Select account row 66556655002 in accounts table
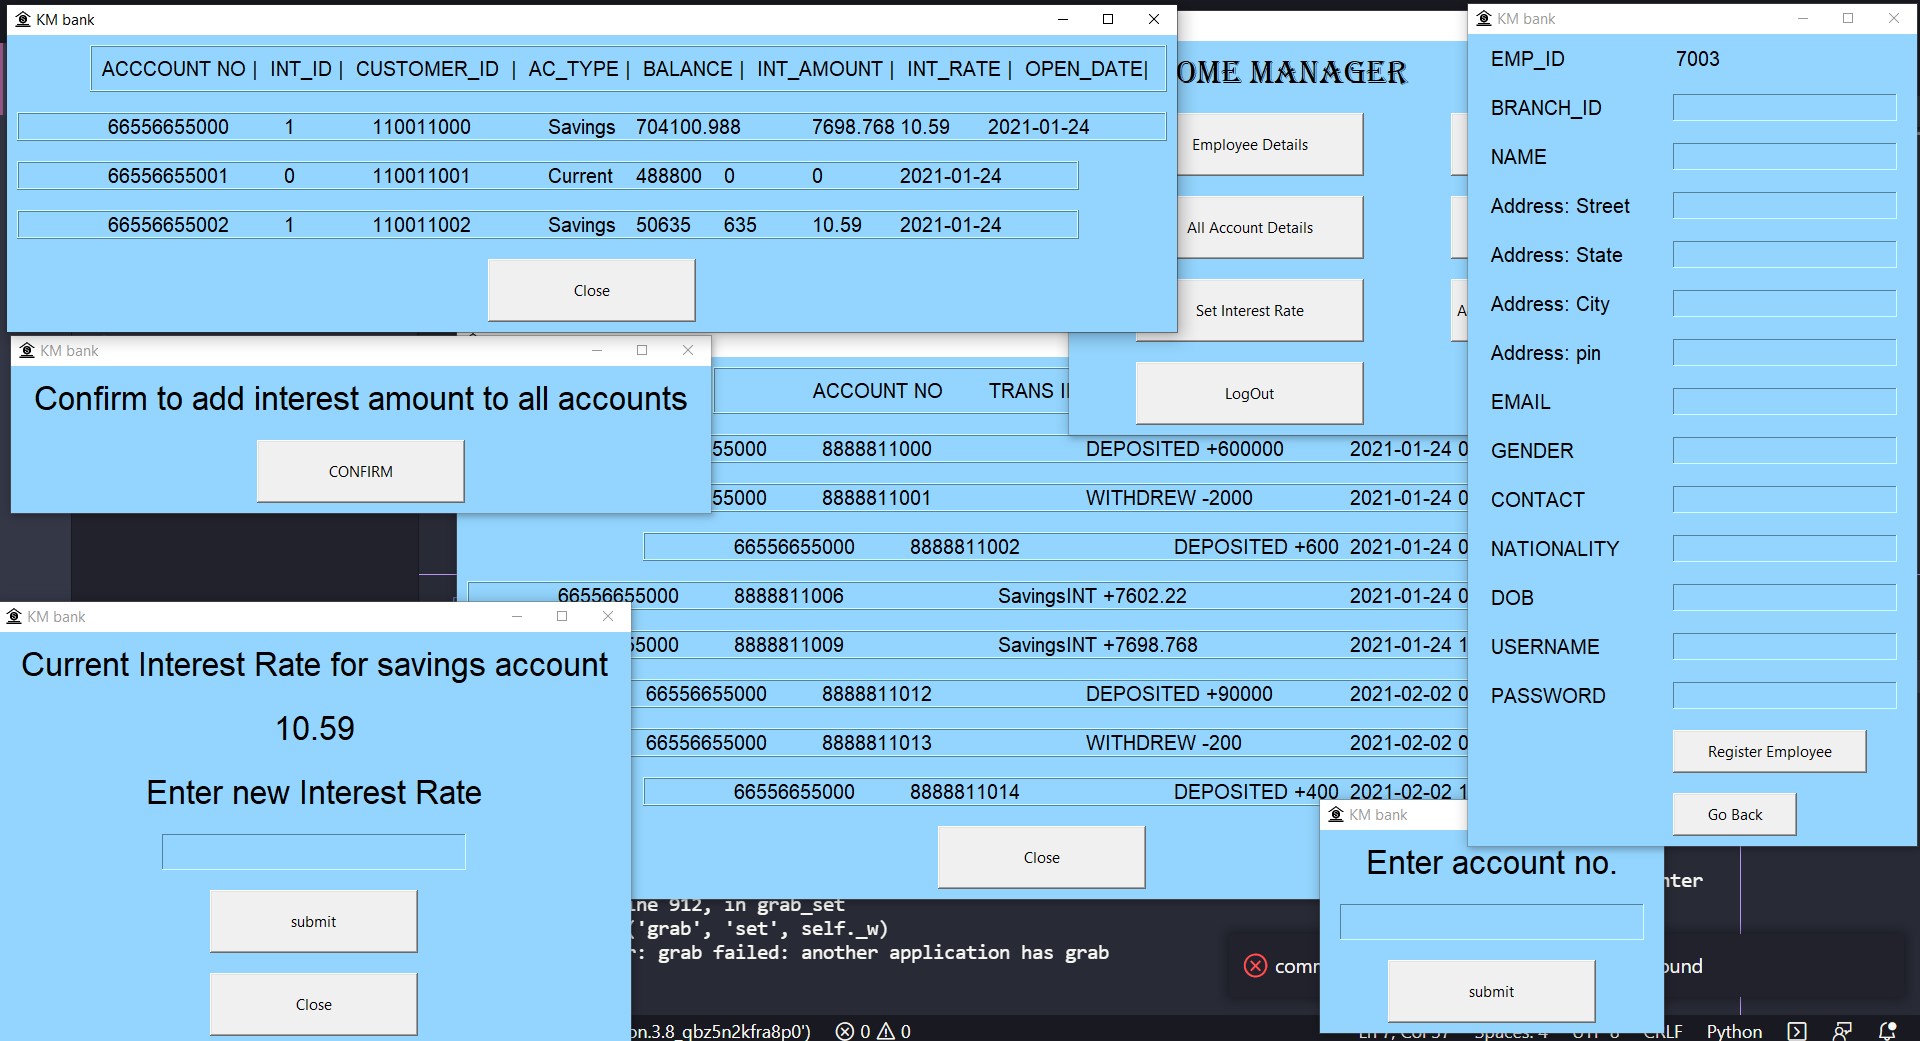The width and height of the screenshot is (1920, 1041). (548, 225)
